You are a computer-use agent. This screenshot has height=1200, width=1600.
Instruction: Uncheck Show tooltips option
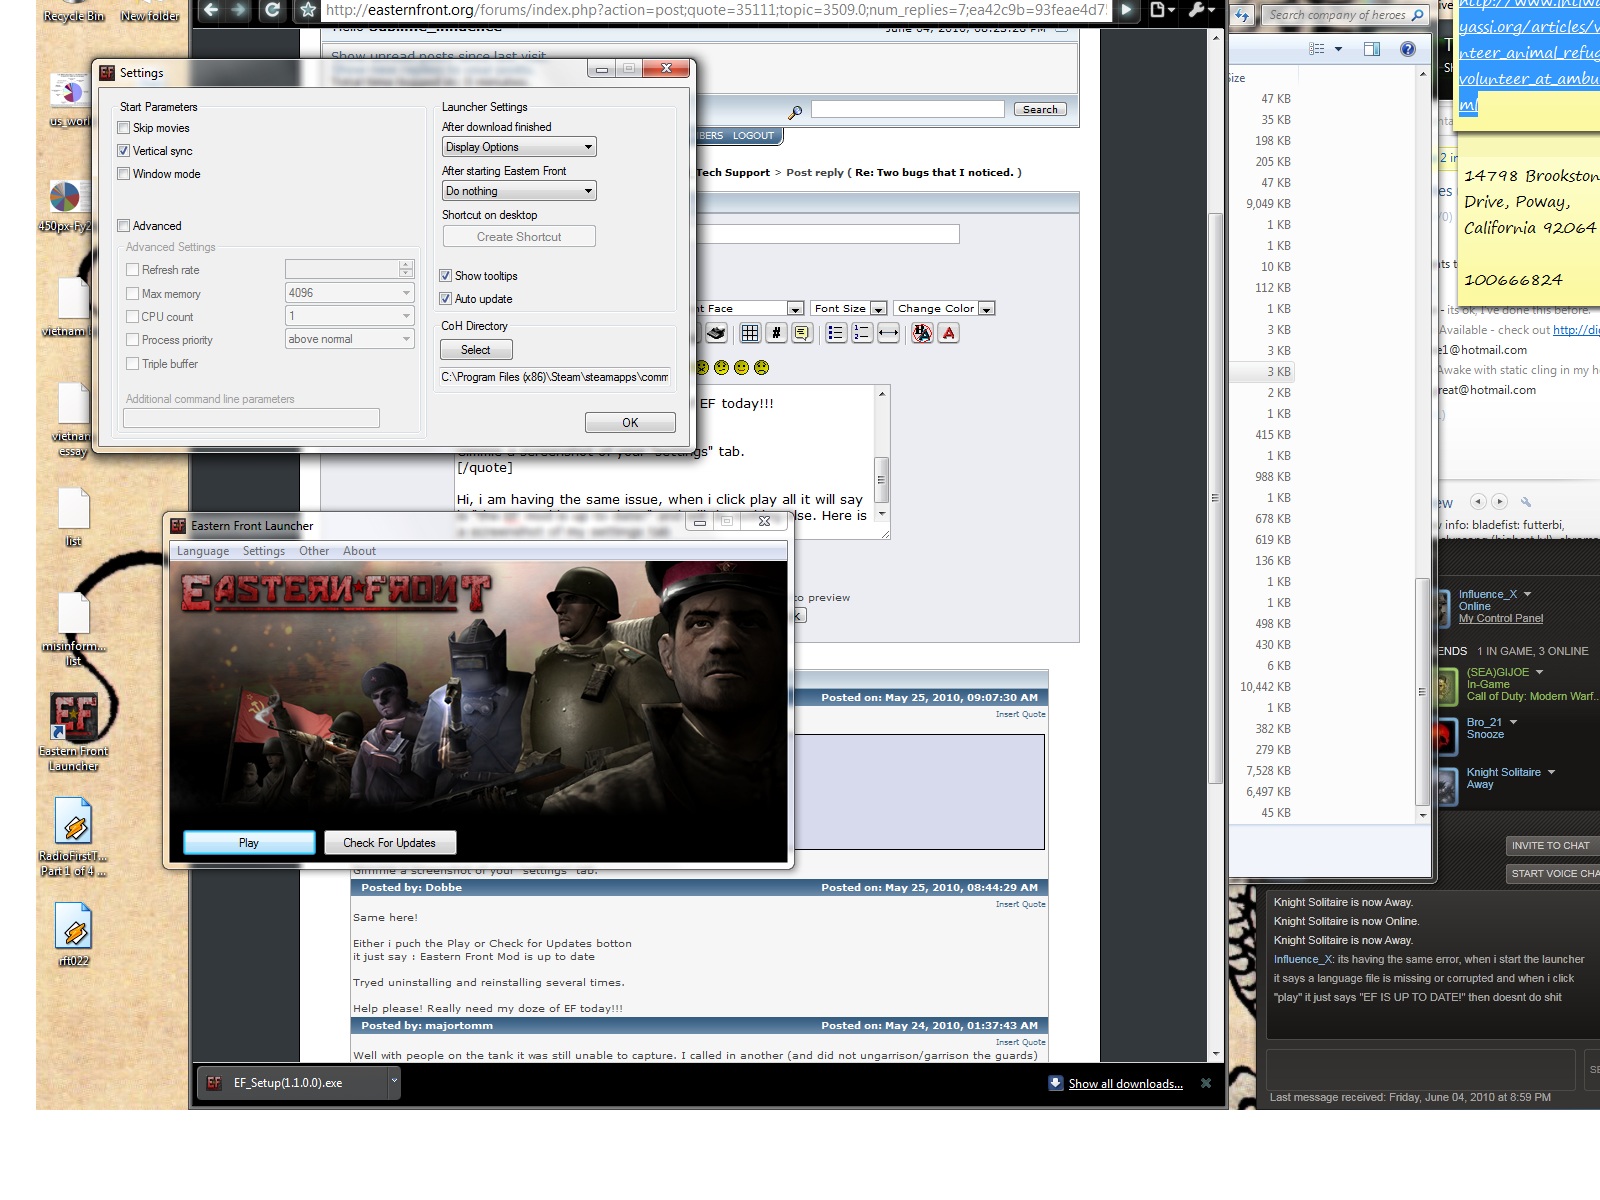pyautogui.click(x=446, y=276)
